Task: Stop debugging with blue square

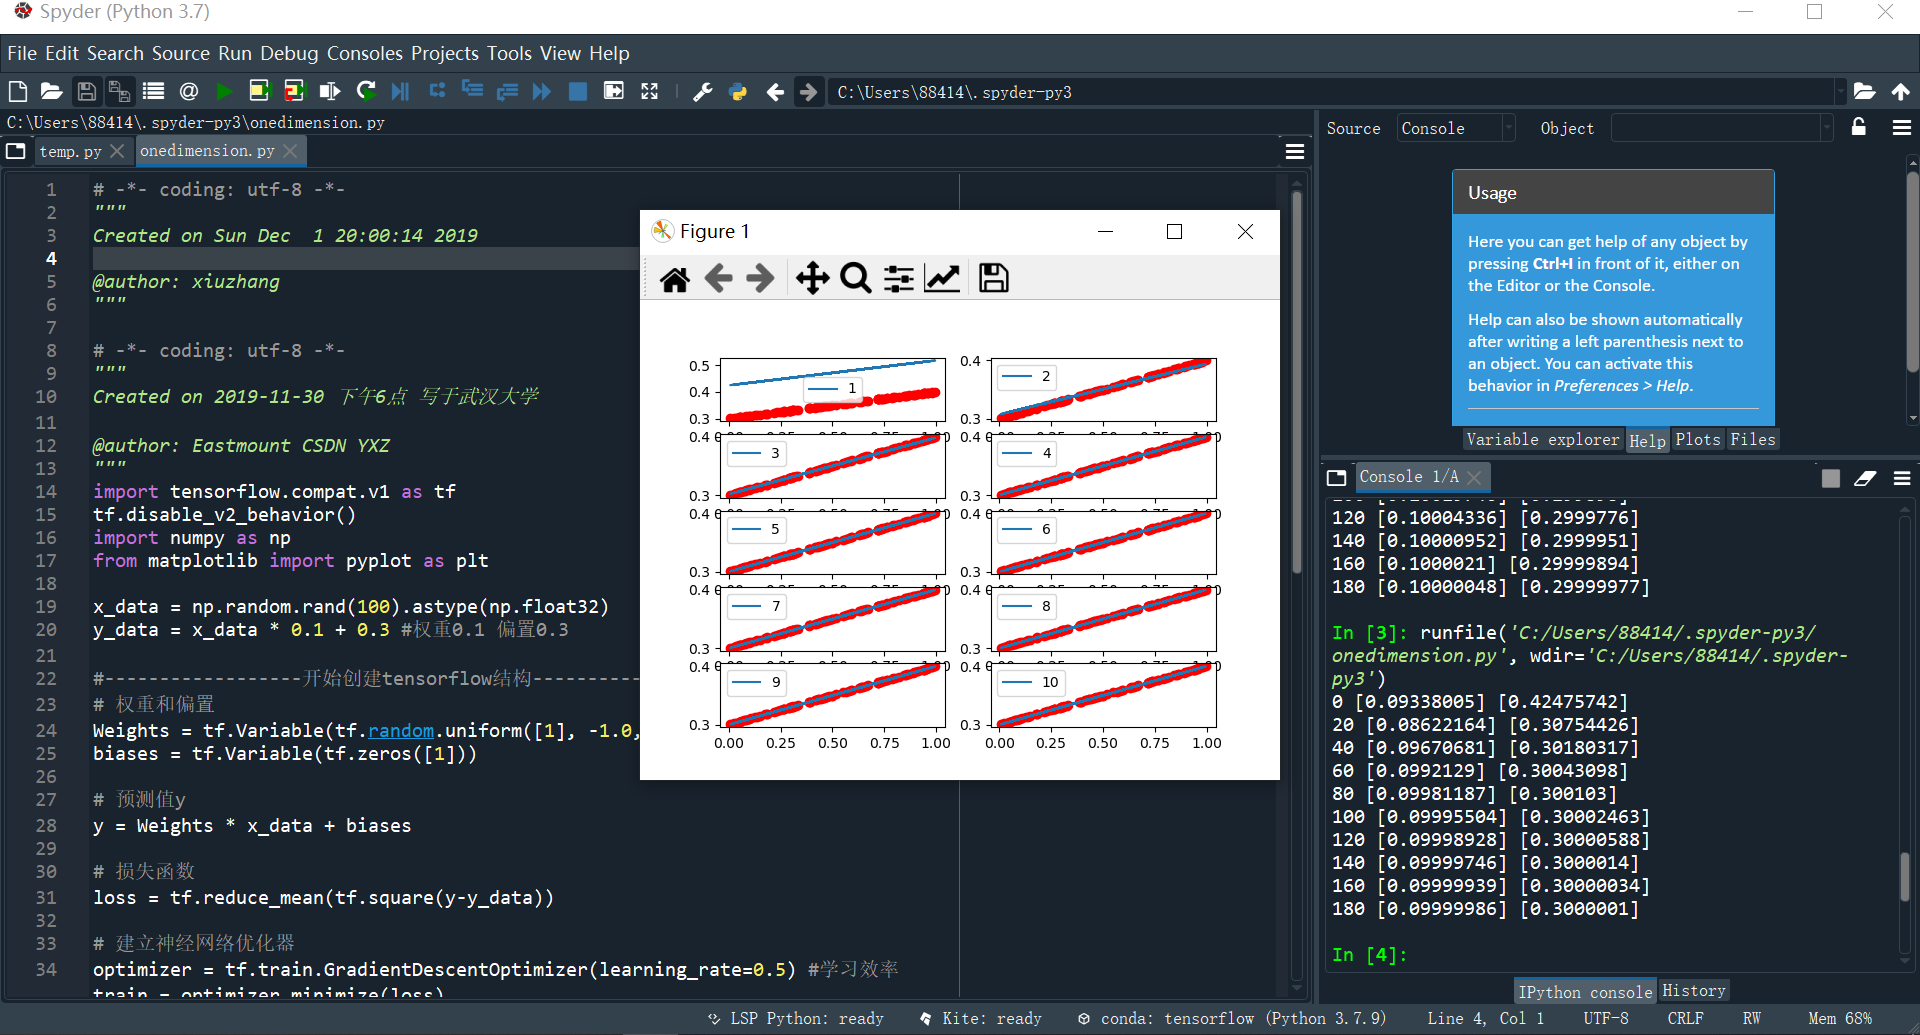Action: (x=578, y=92)
